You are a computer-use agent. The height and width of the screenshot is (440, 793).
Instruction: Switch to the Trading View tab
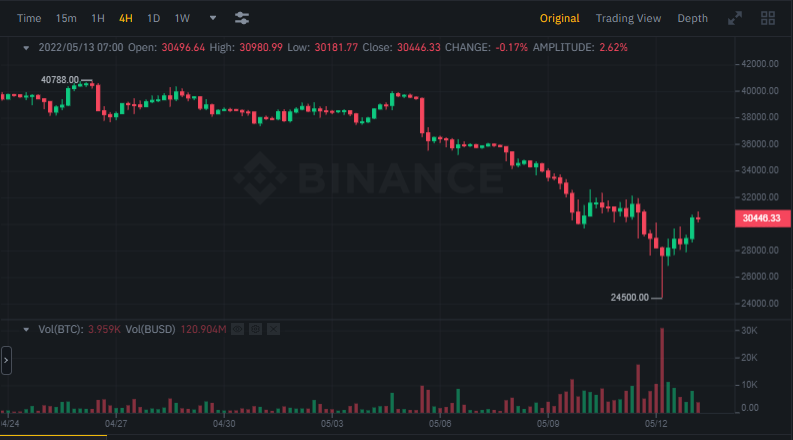[x=628, y=18]
